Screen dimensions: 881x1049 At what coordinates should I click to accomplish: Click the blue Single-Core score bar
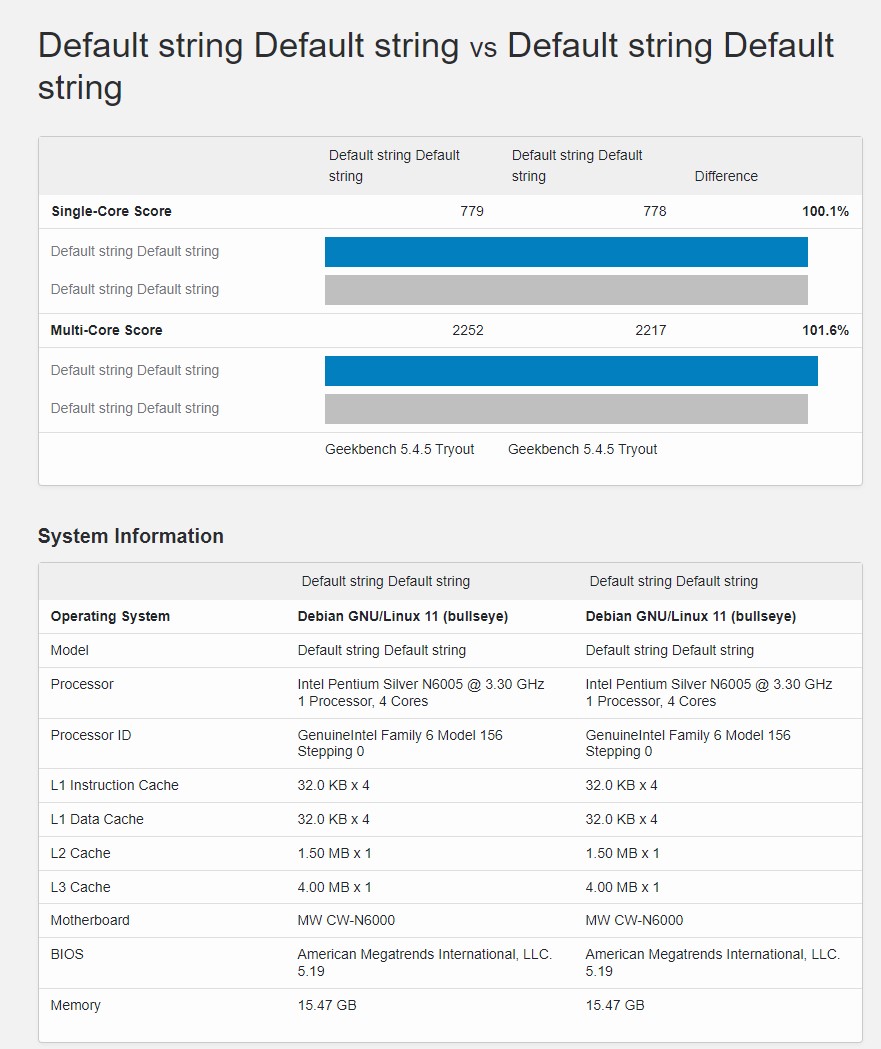566,252
